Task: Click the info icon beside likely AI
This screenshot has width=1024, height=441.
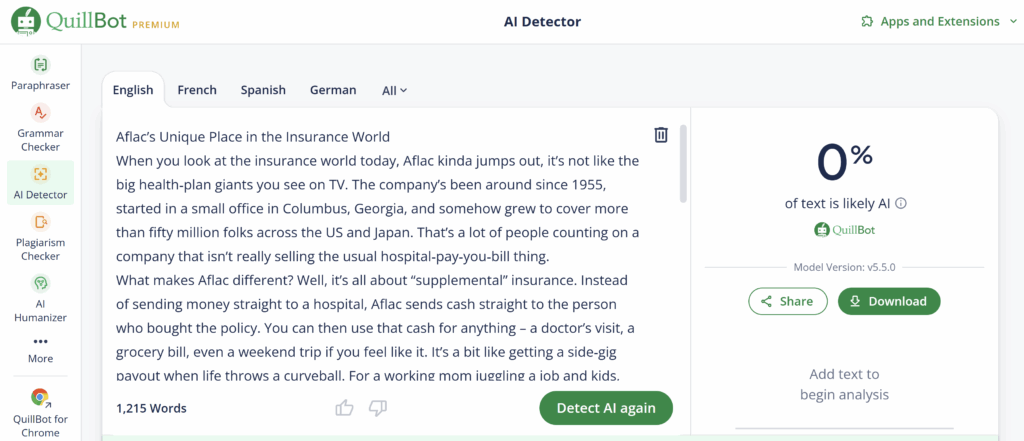Action: [901, 204]
